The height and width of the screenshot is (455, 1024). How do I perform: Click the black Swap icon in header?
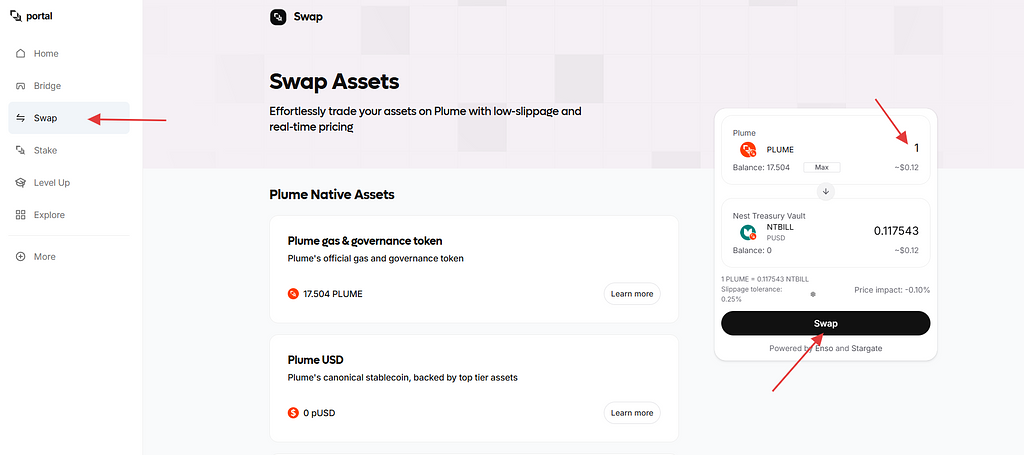tap(278, 17)
